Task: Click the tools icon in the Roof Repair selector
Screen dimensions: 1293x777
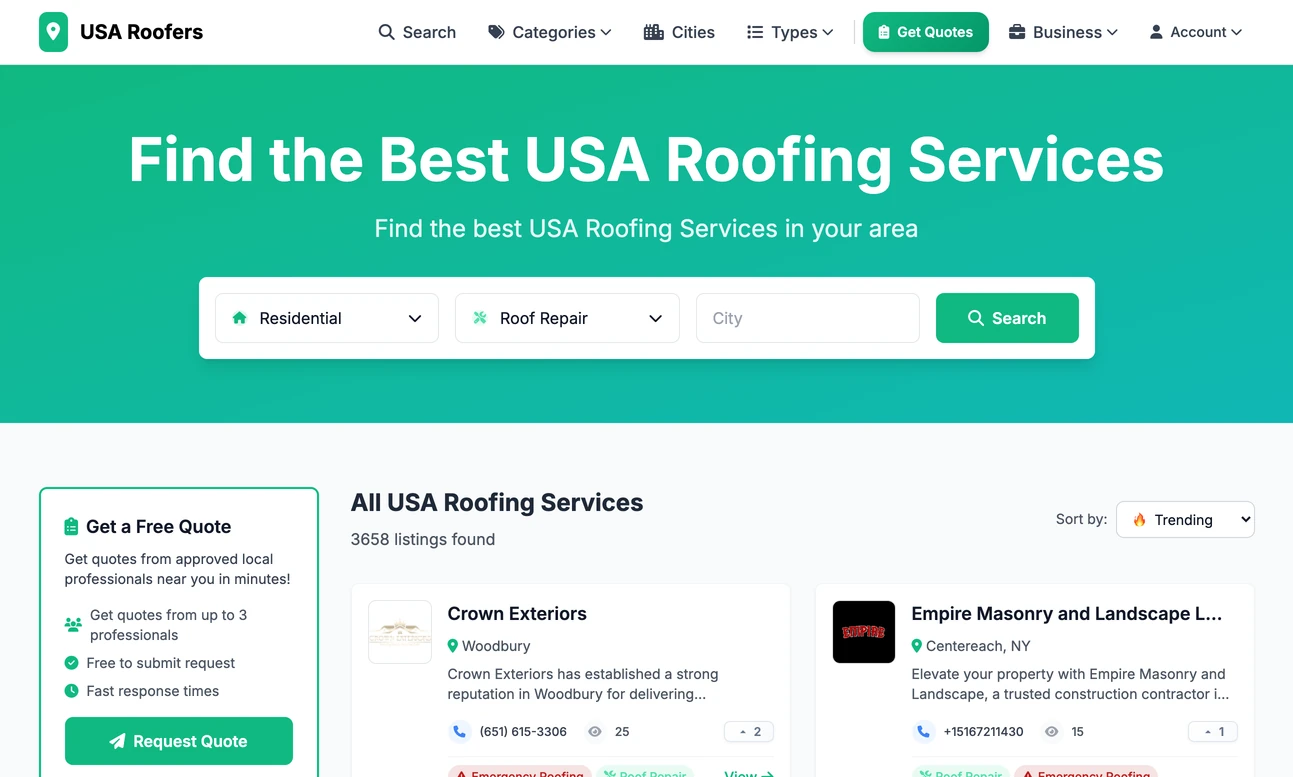Action: pos(480,318)
